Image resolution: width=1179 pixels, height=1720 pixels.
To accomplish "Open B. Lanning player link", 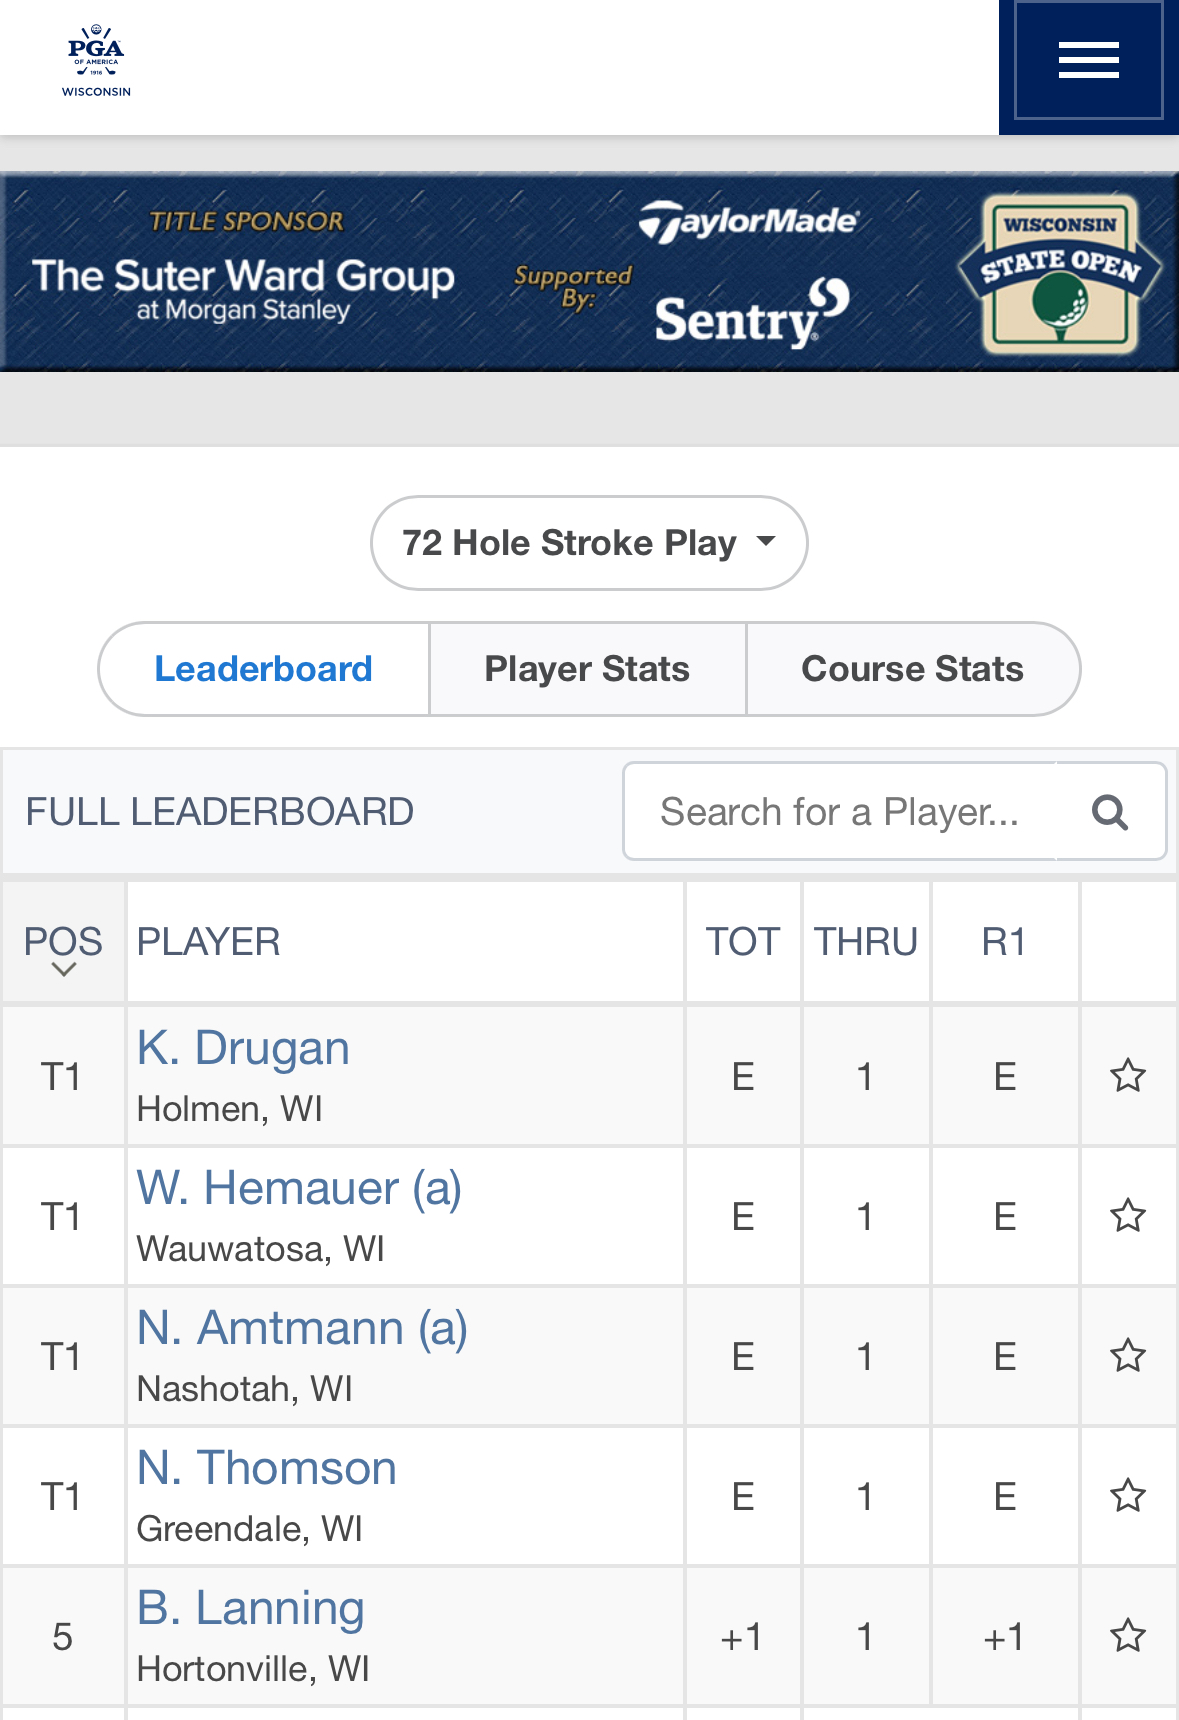I will [x=250, y=1608].
